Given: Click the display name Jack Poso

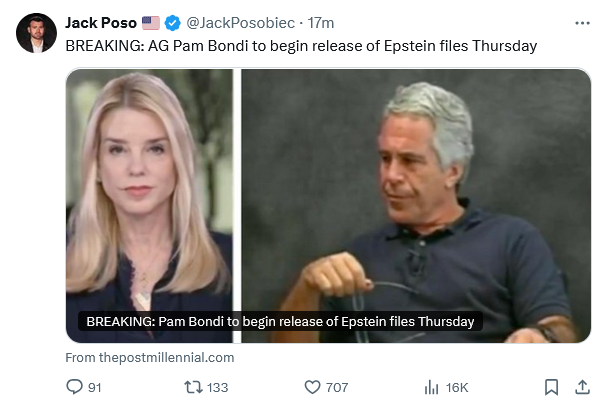Looking at the screenshot, I should (101, 23).
